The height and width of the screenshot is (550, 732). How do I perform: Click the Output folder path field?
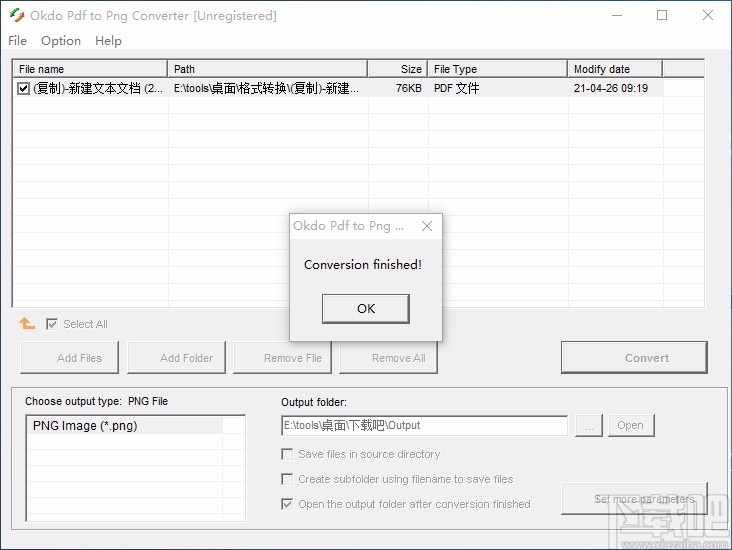coord(424,425)
